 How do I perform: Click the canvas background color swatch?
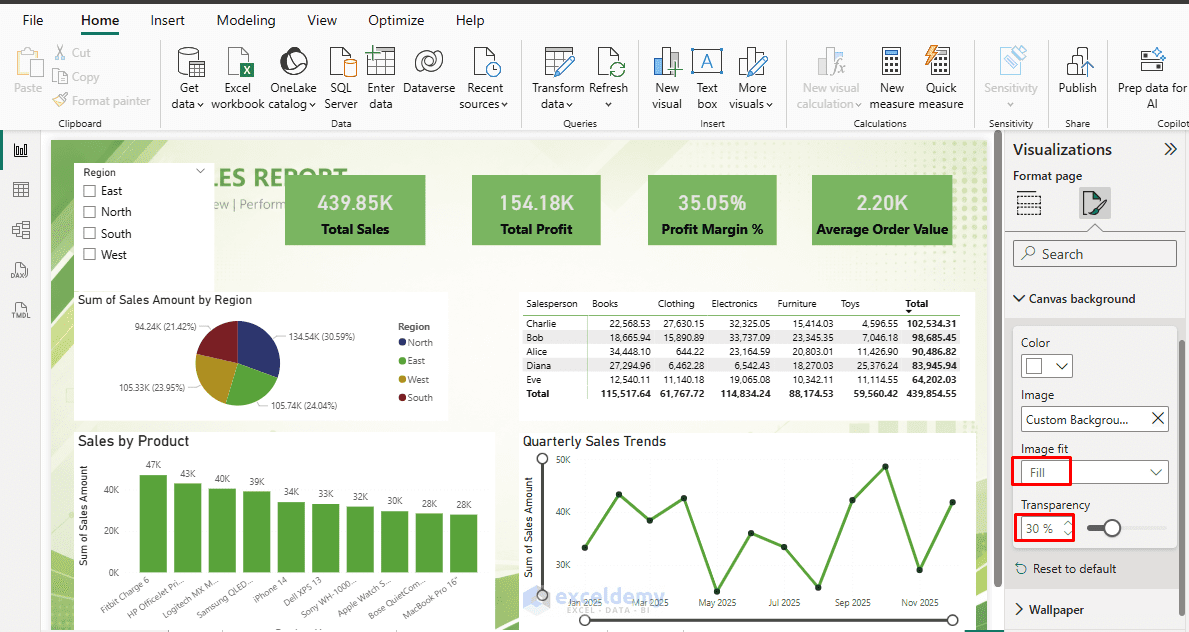click(1034, 366)
